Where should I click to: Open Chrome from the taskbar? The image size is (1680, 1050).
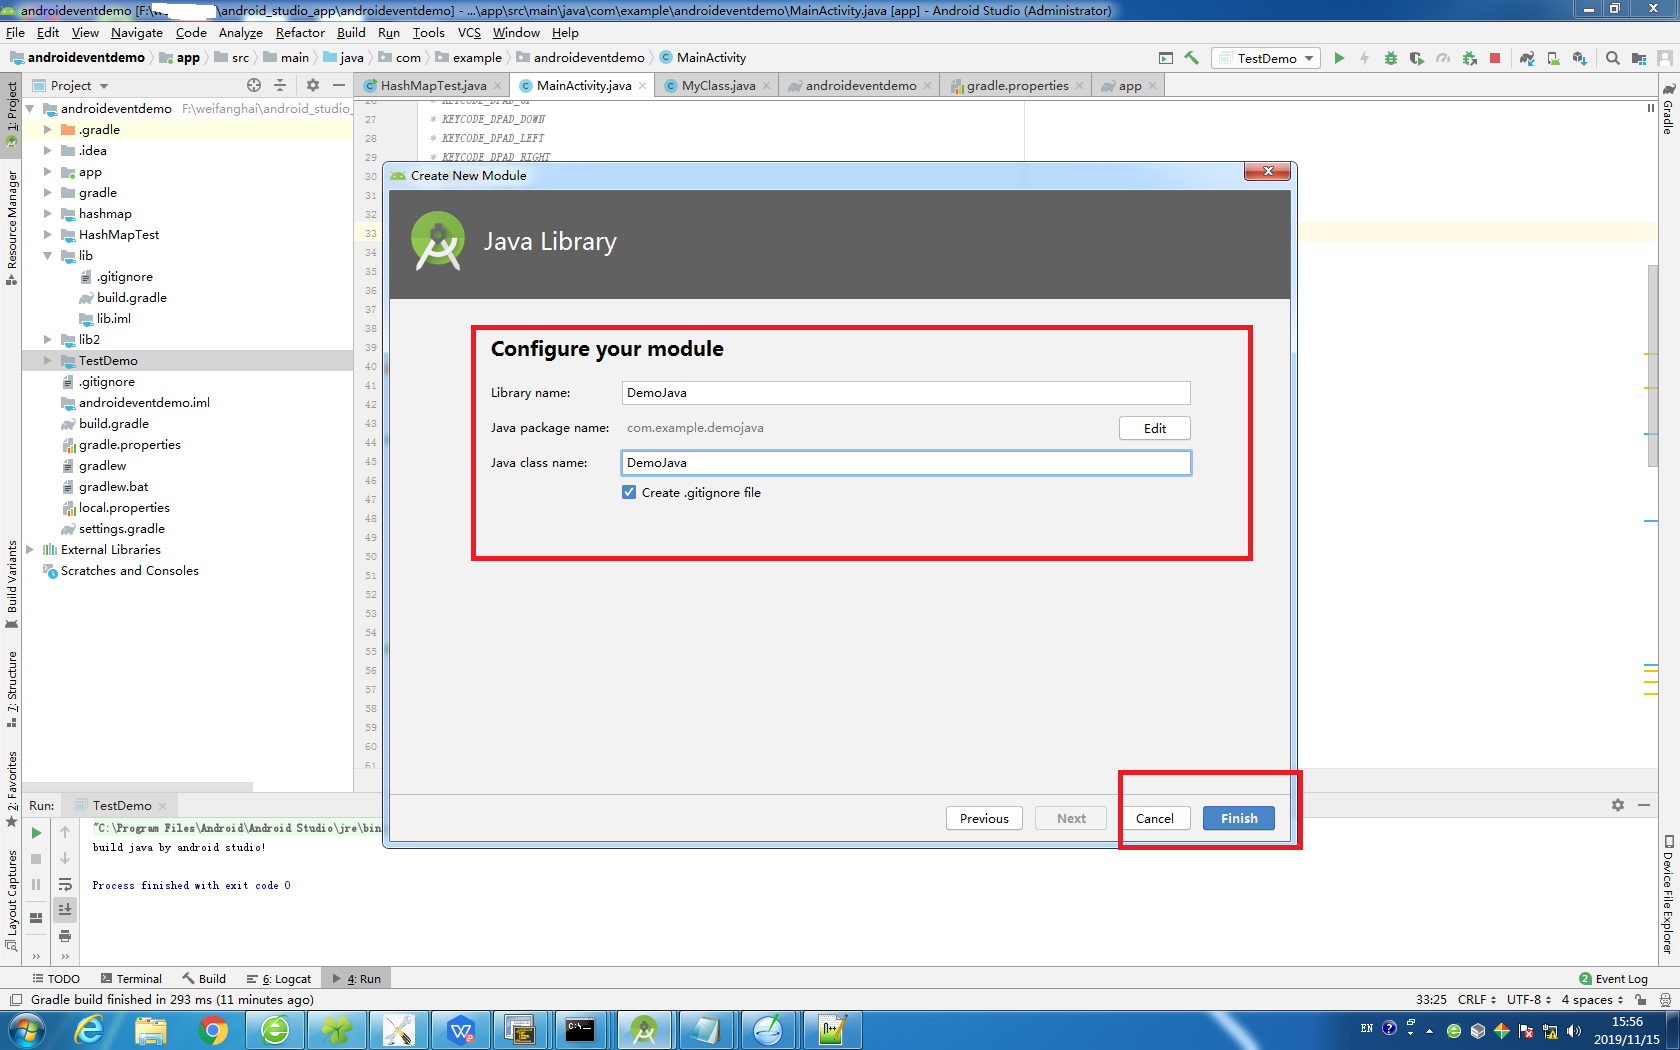pyautogui.click(x=213, y=1029)
